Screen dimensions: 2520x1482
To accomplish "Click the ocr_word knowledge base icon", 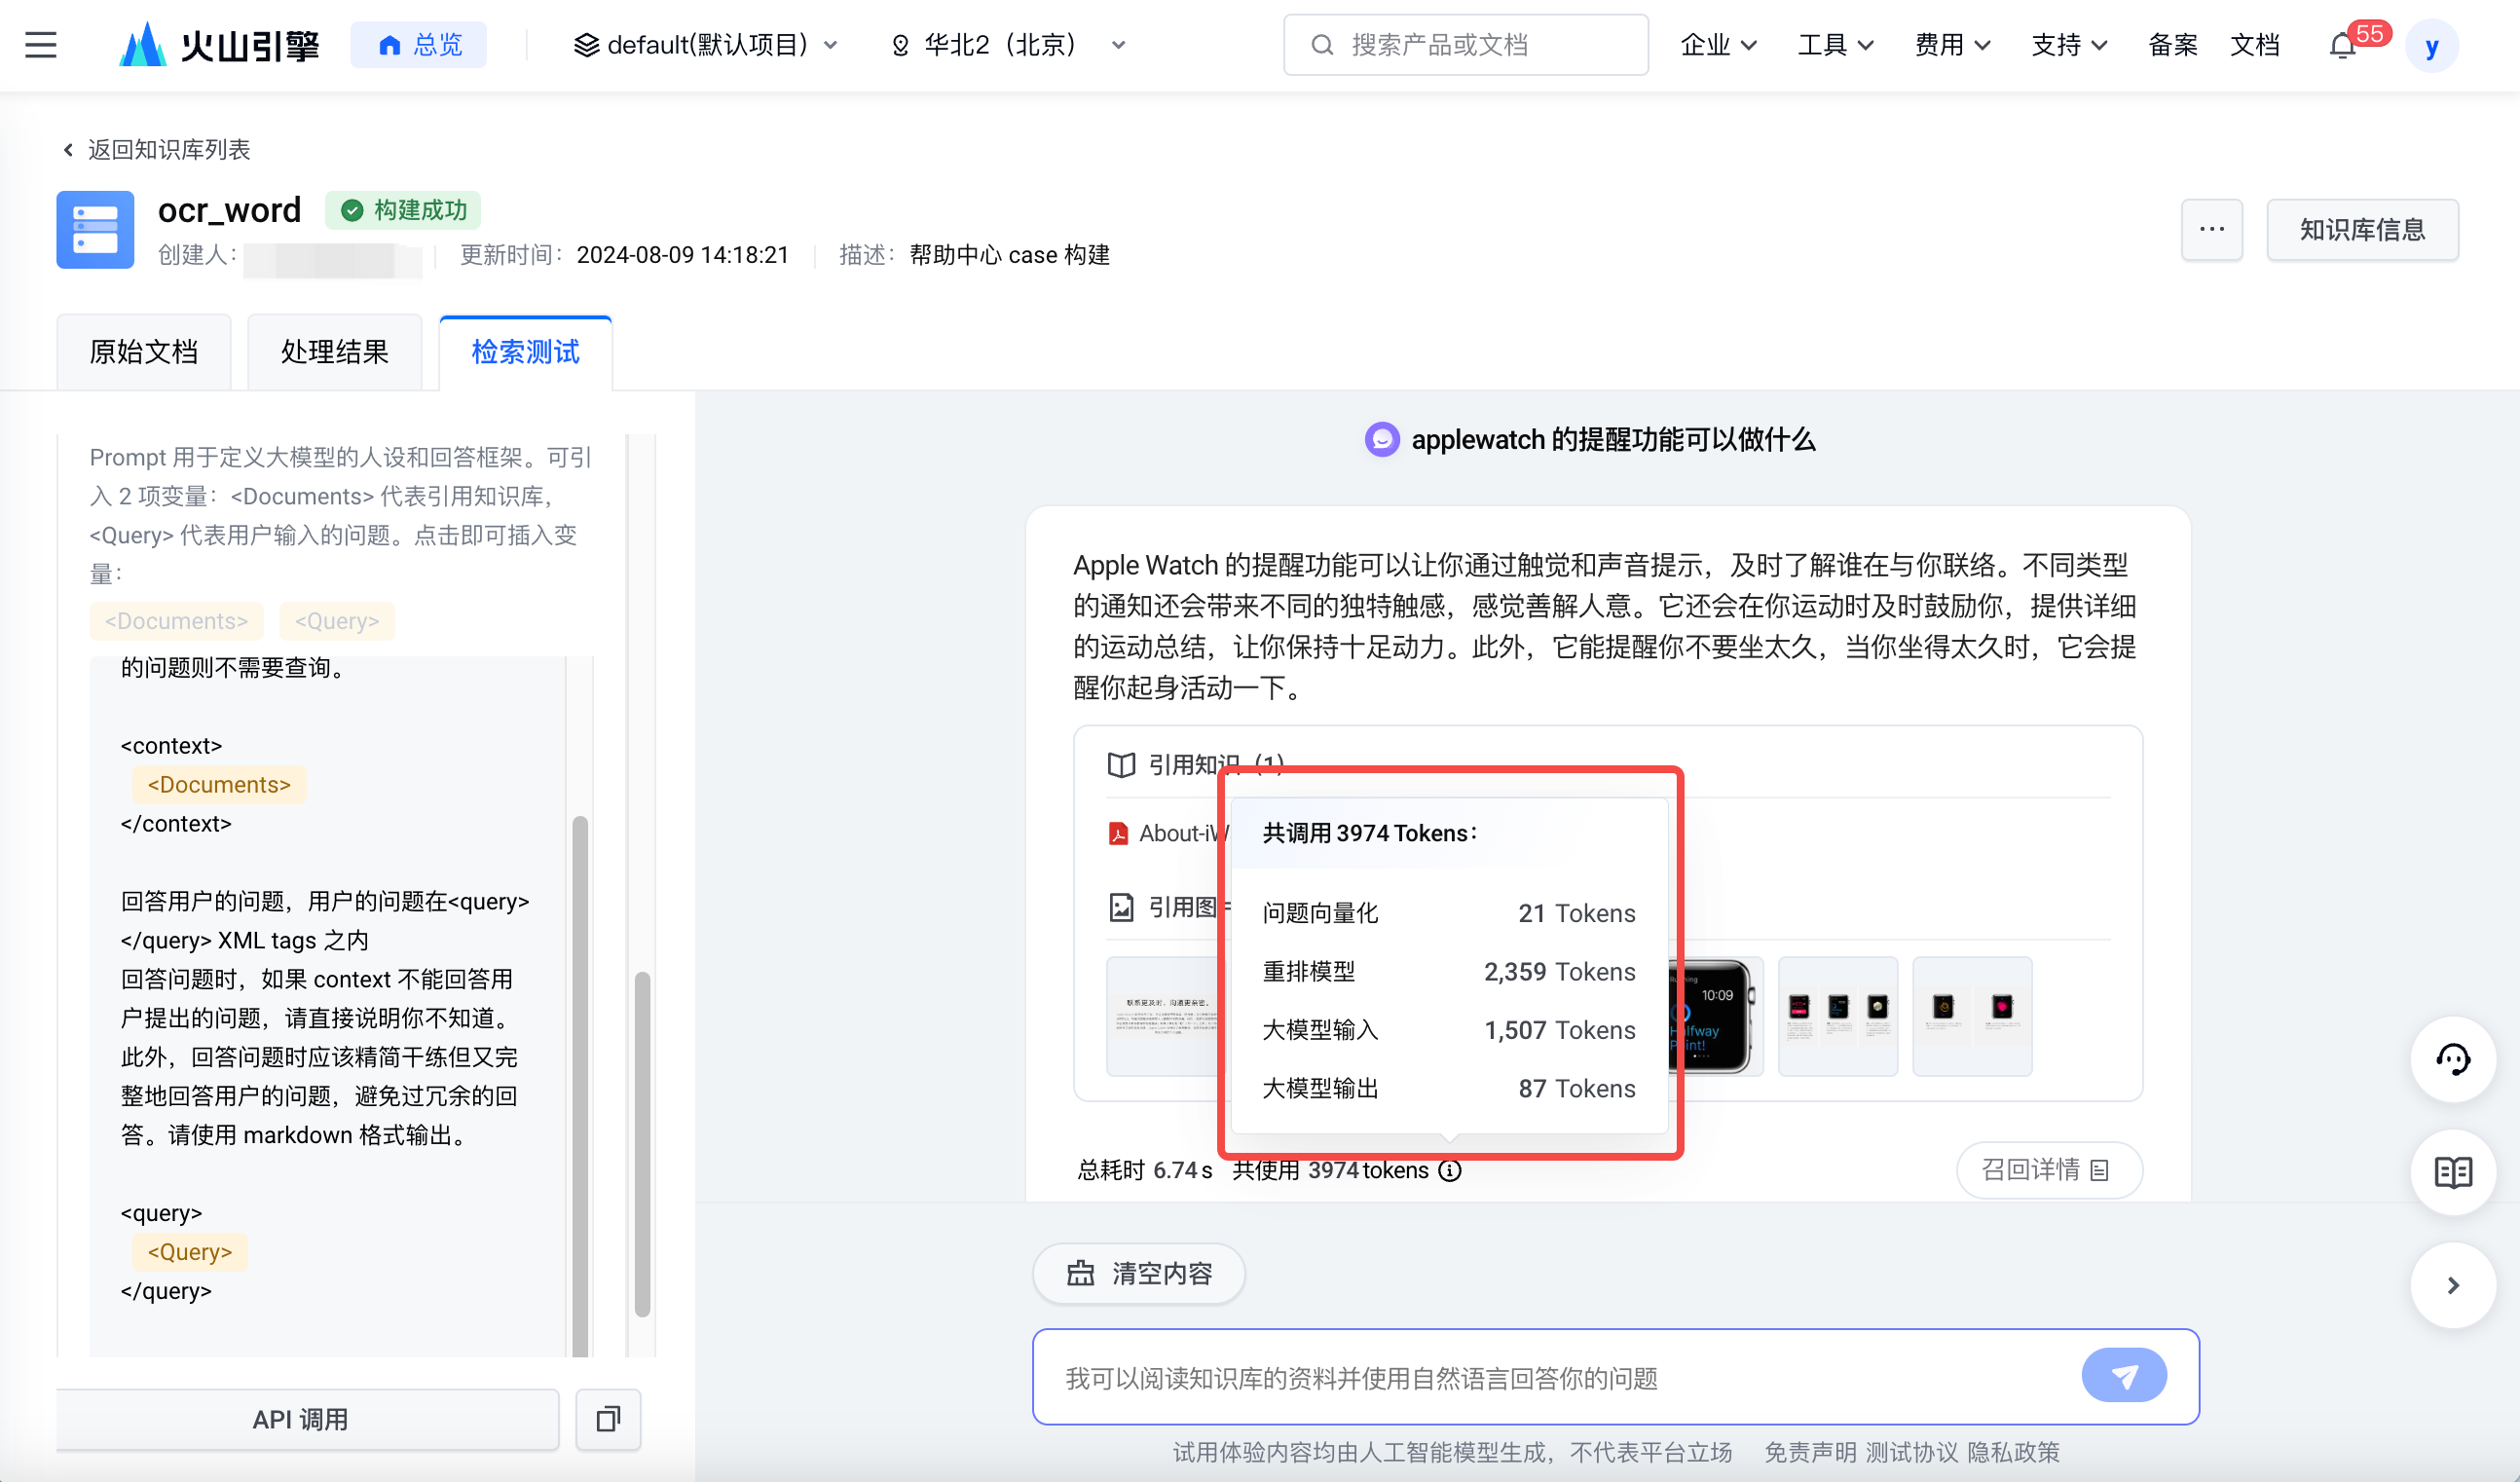I will 95,230.
